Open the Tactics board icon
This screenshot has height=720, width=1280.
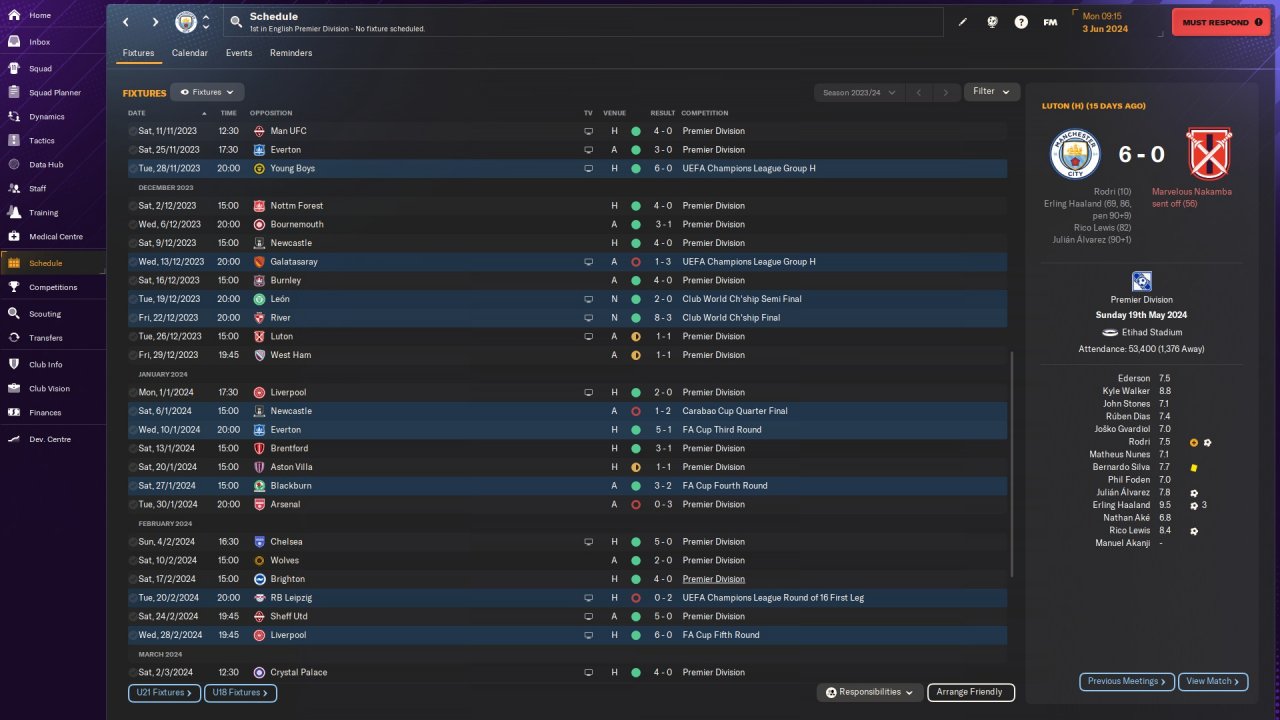[14, 141]
